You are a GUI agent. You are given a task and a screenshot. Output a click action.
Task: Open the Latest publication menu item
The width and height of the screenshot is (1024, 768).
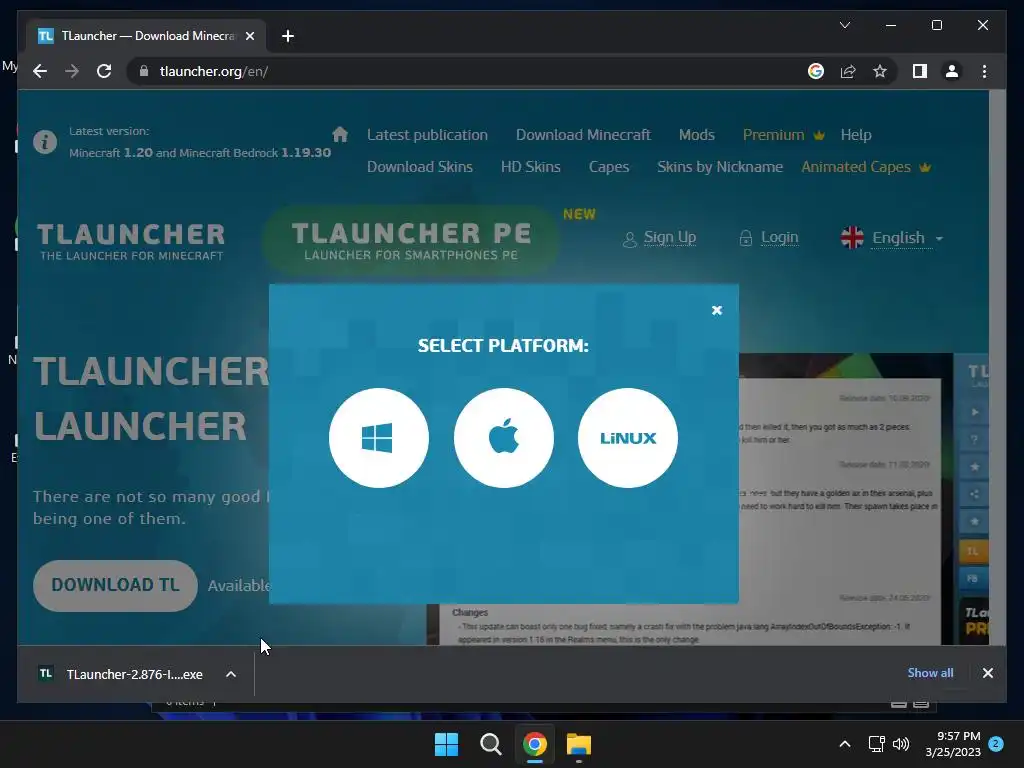click(427, 135)
